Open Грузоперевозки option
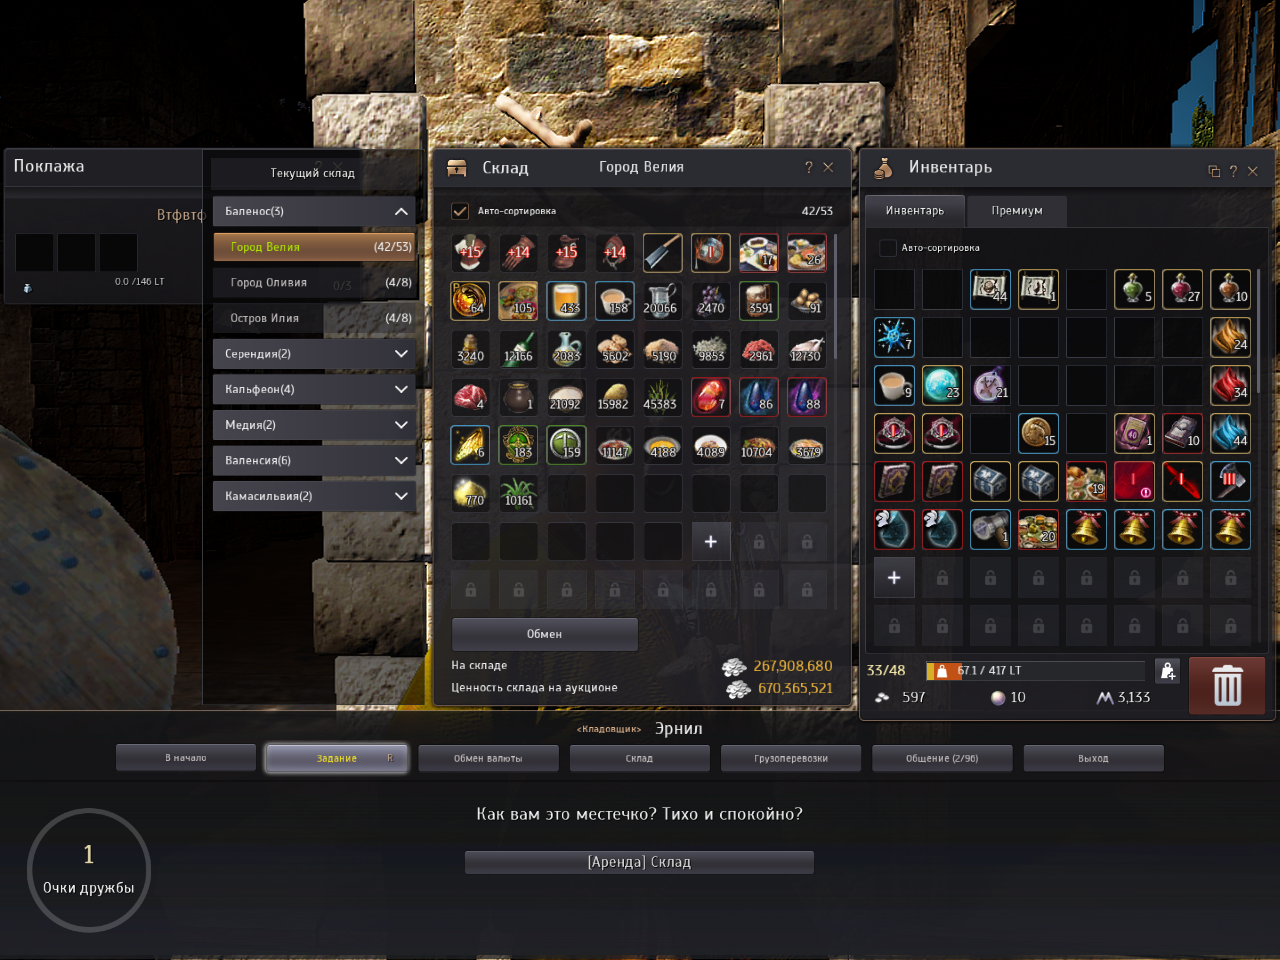The height and width of the screenshot is (960, 1280). pyautogui.click(x=791, y=758)
